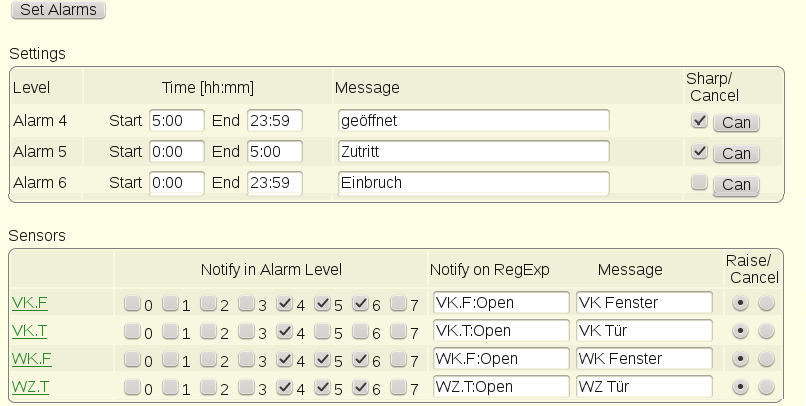Click the Can button for Alarm 6
This screenshot has width=806, height=406.
[x=736, y=184]
